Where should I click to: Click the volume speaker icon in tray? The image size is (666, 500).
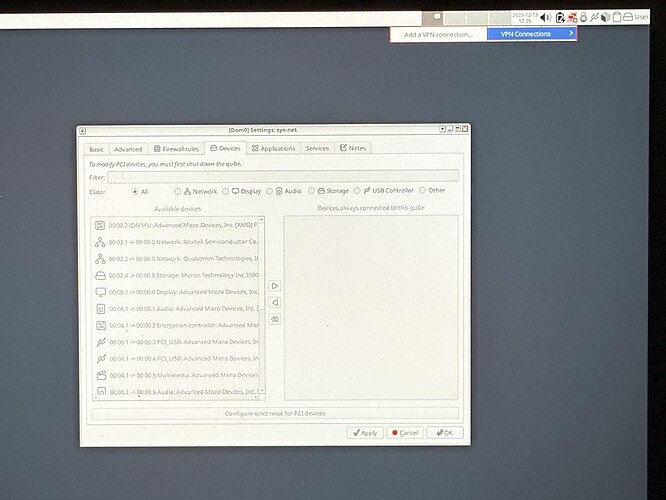tap(545, 17)
